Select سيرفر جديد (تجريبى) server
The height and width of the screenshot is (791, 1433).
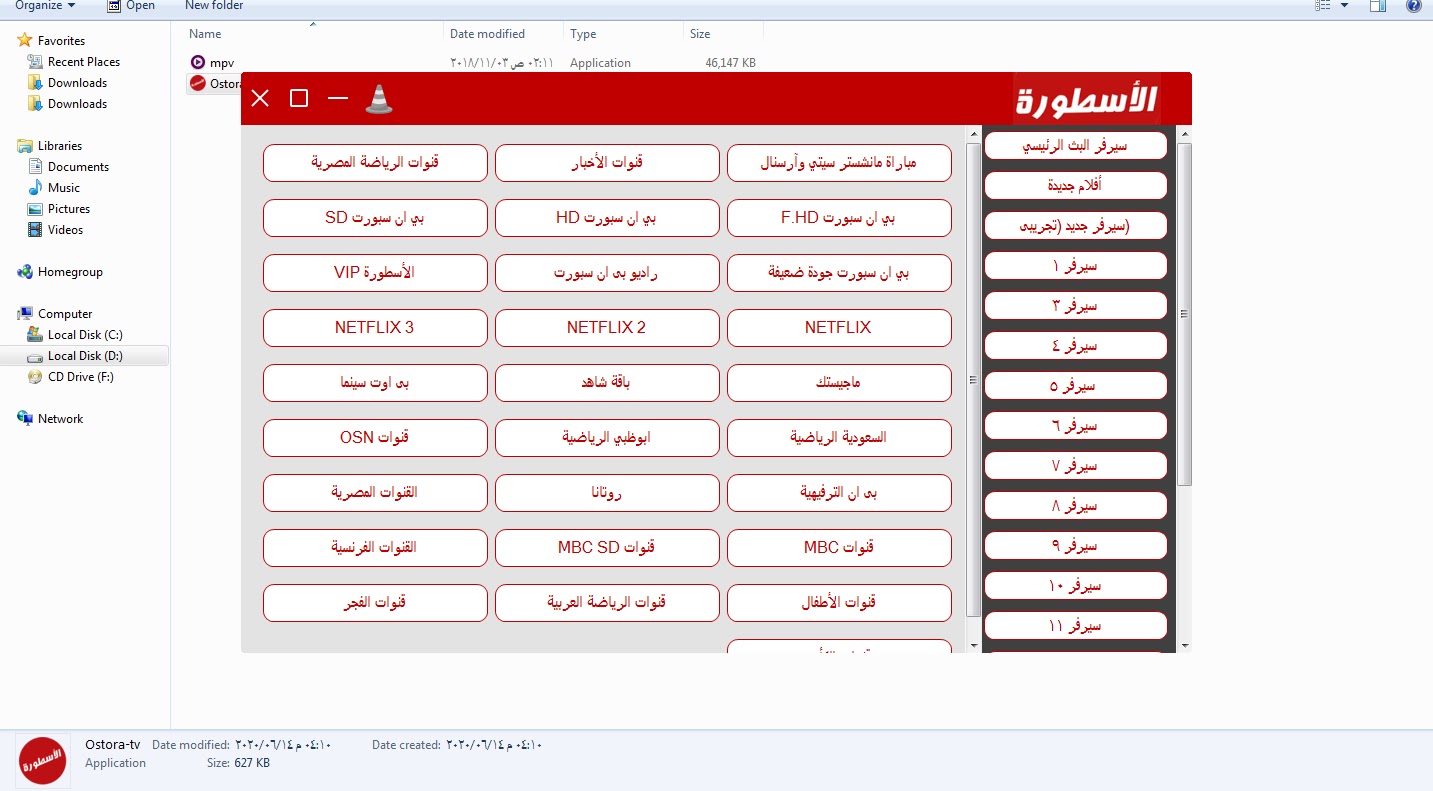[1076, 226]
